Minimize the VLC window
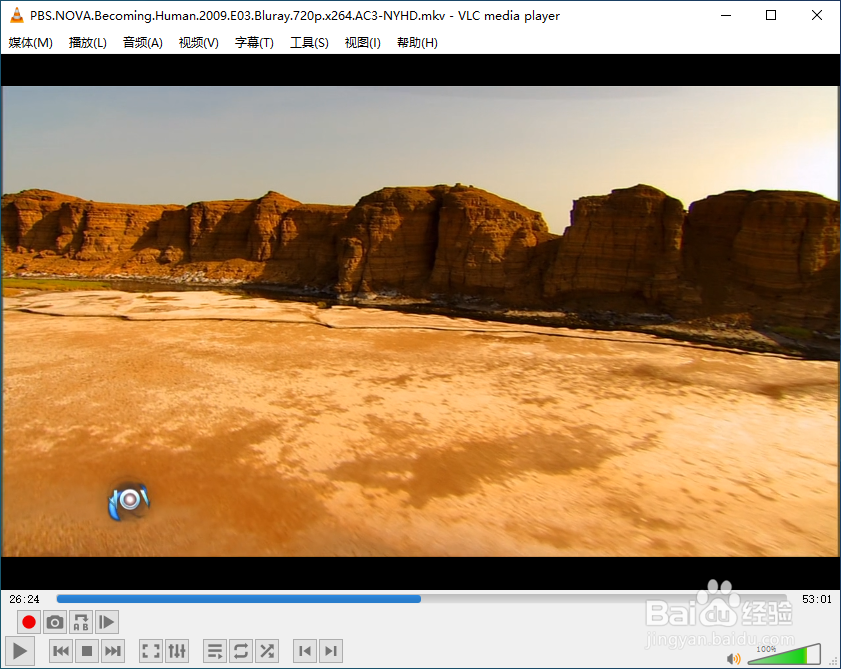Viewport: 841px width, 669px height. tap(726, 16)
